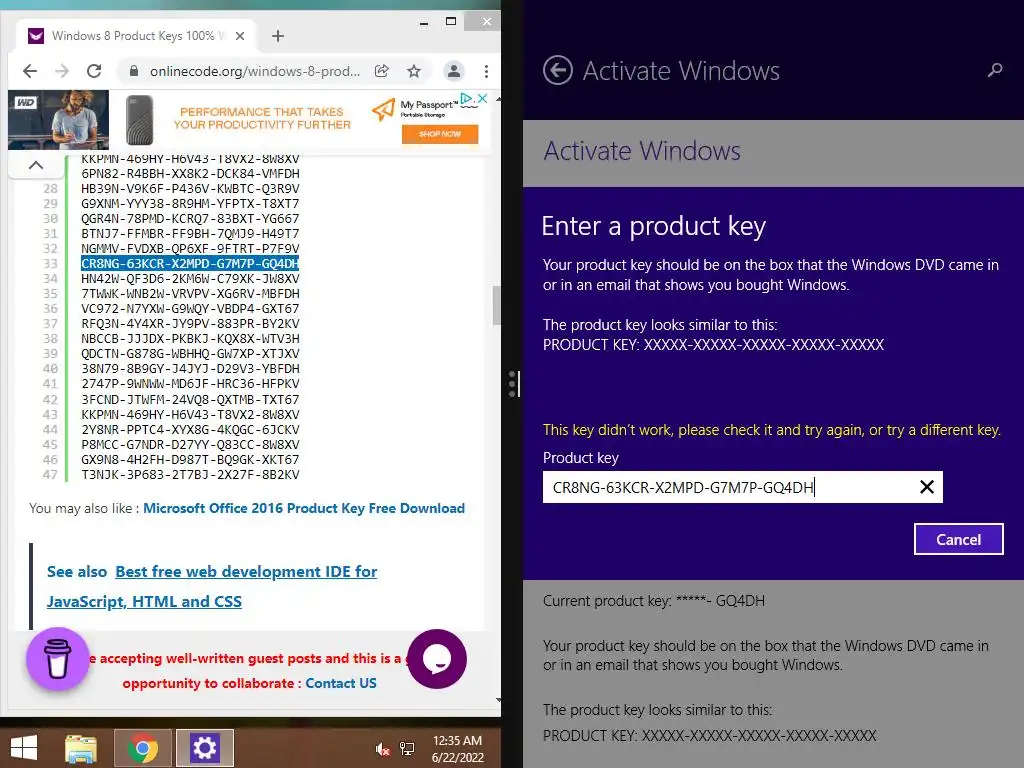Click SHOP NOW in the WD ad
Image resolution: width=1024 pixels, height=768 pixels.
[x=440, y=134]
